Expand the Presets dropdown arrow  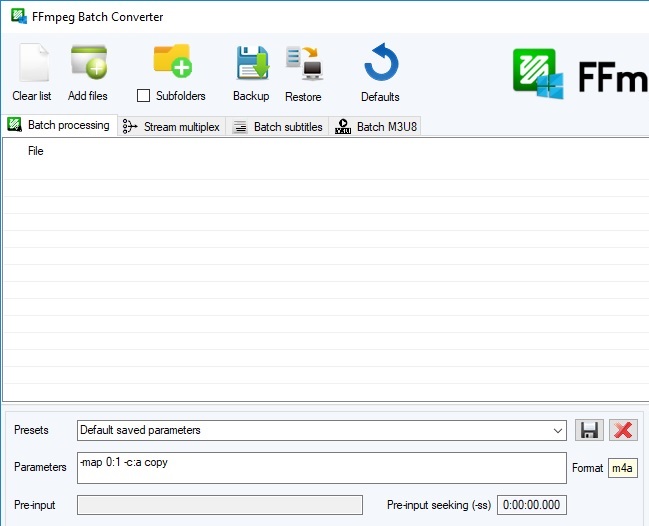pyautogui.click(x=558, y=430)
